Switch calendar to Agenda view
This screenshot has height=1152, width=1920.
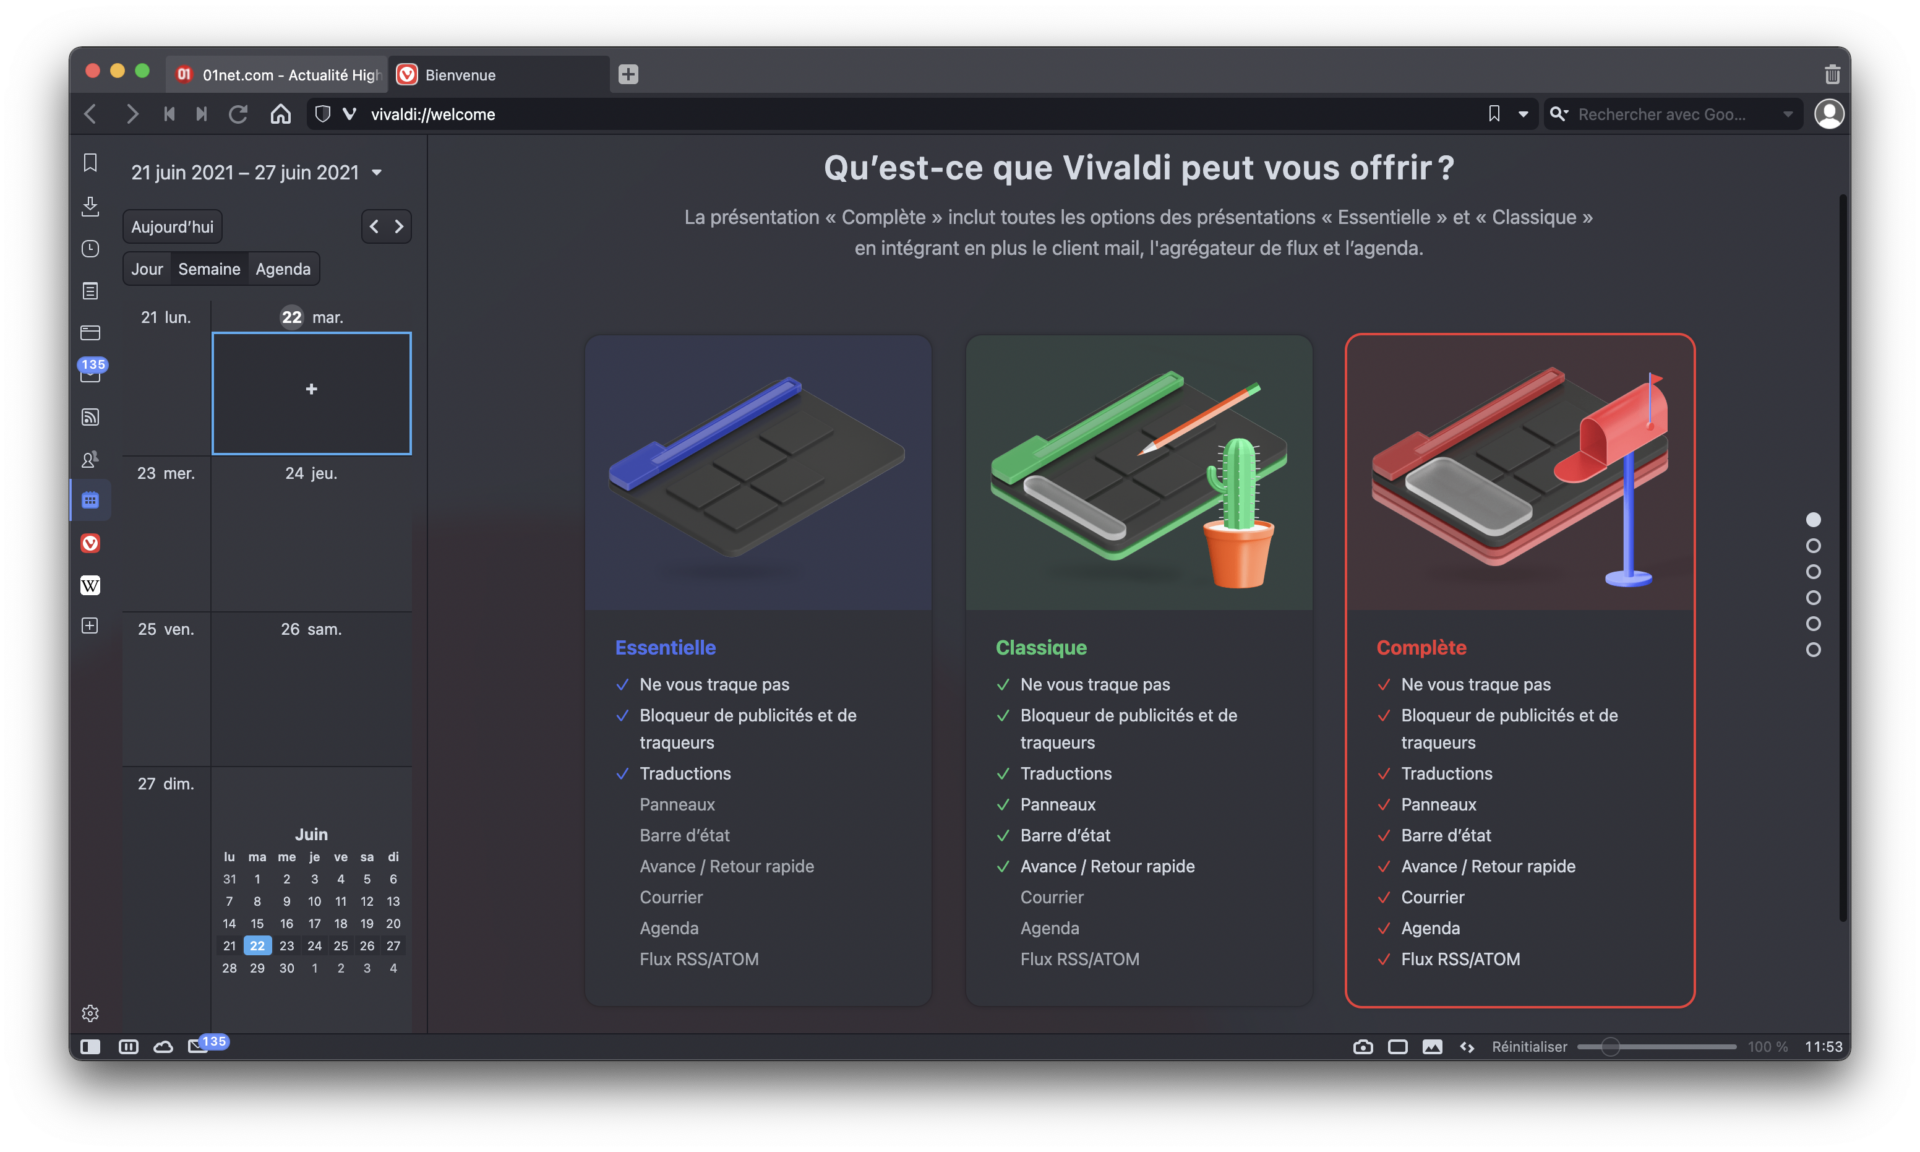(x=283, y=269)
